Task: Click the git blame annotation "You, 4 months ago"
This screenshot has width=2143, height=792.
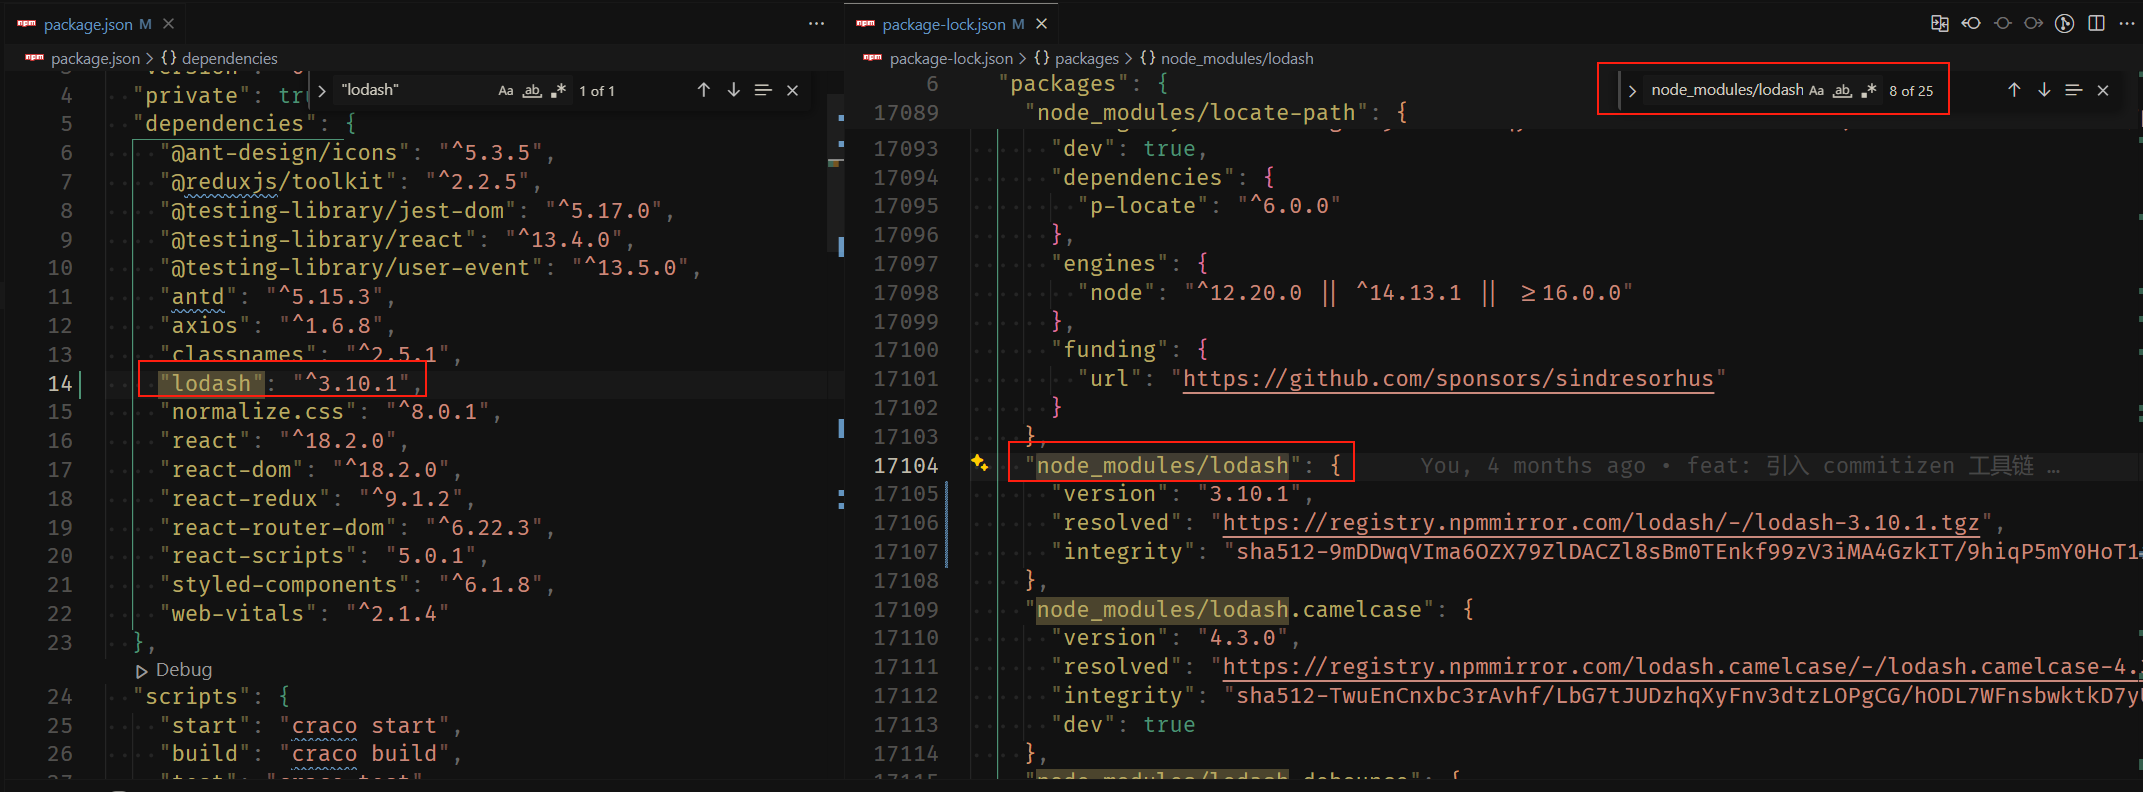Action: pos(1532,466)
